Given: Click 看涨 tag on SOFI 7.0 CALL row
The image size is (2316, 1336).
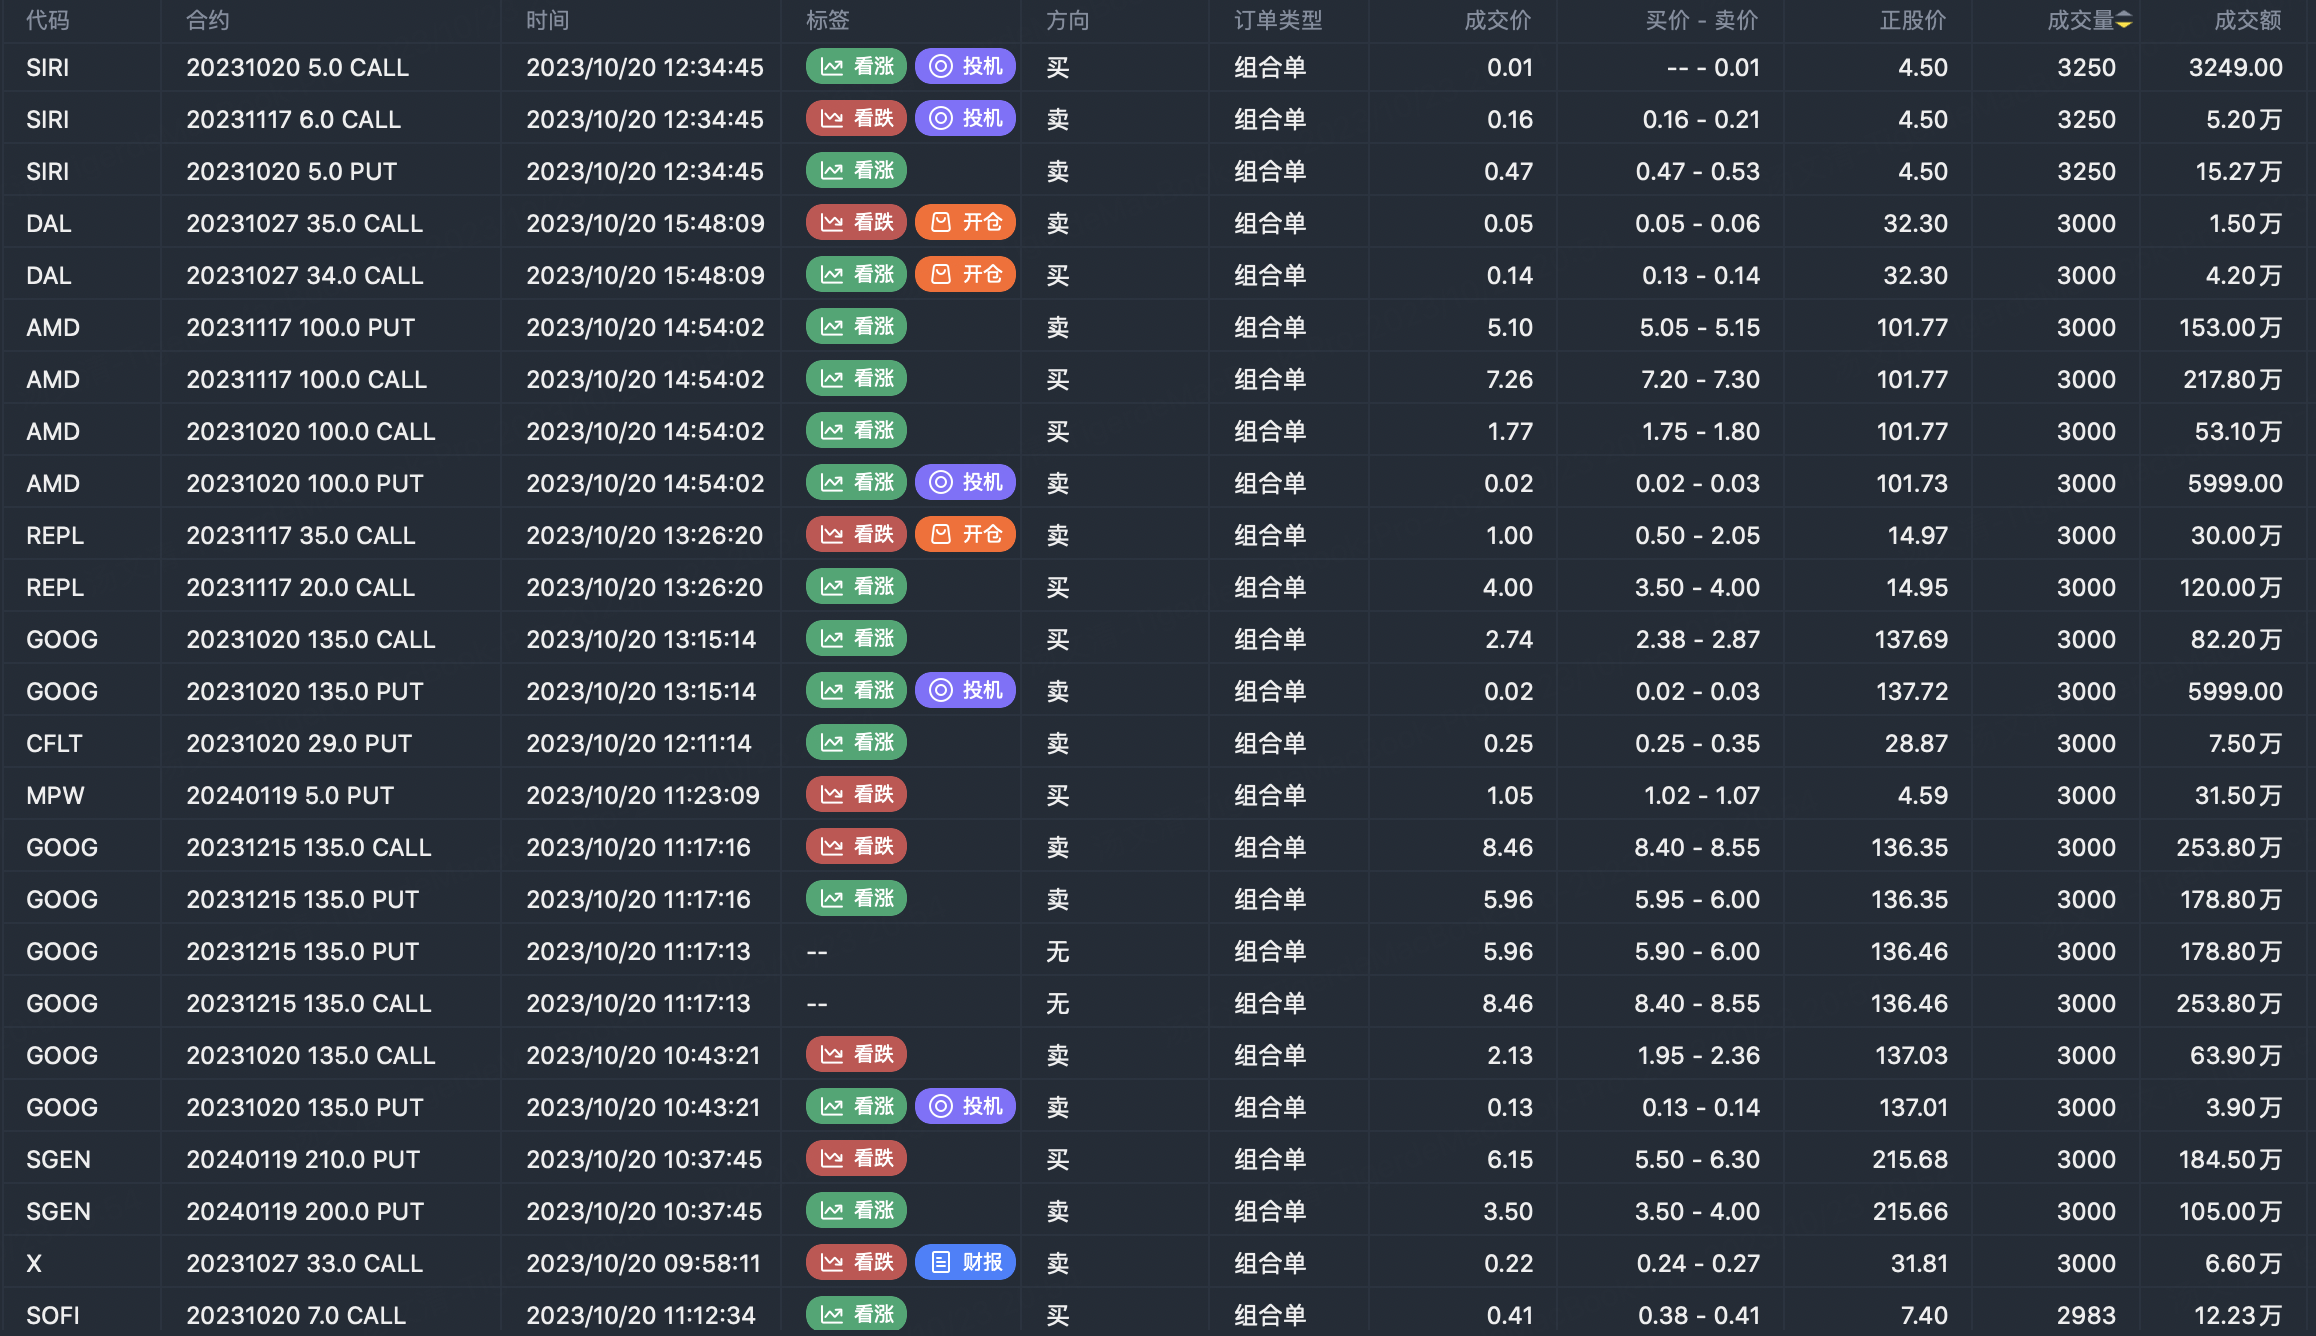Looking at the screenshot, I should tap(856, 1314).
